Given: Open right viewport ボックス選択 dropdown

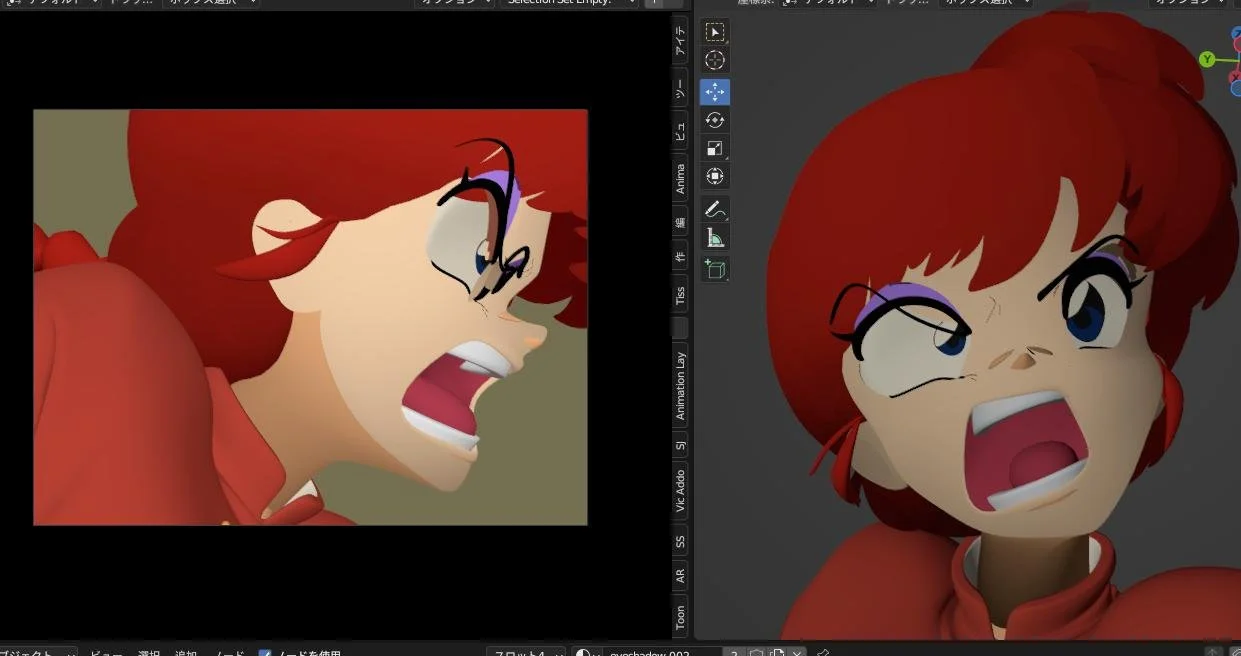Looking at the screenshot, I should click(x=984, y=2).
